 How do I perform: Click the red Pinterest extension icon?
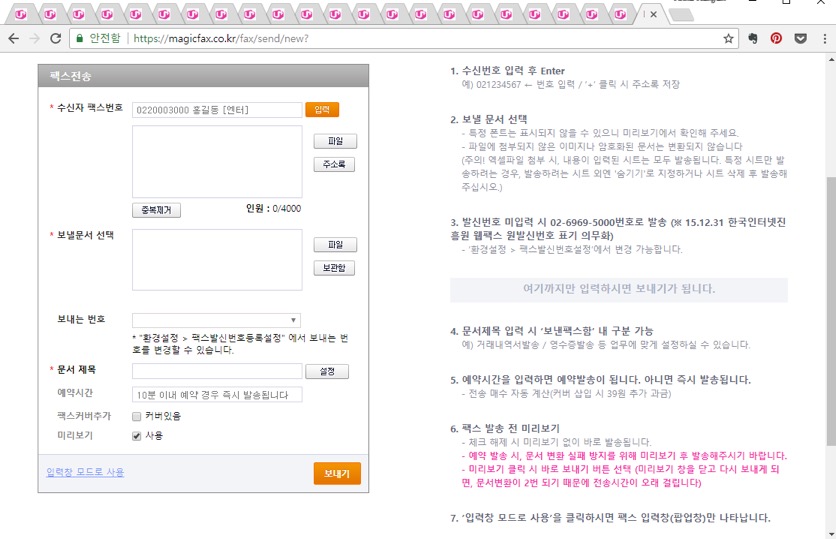tap(776, 38)
